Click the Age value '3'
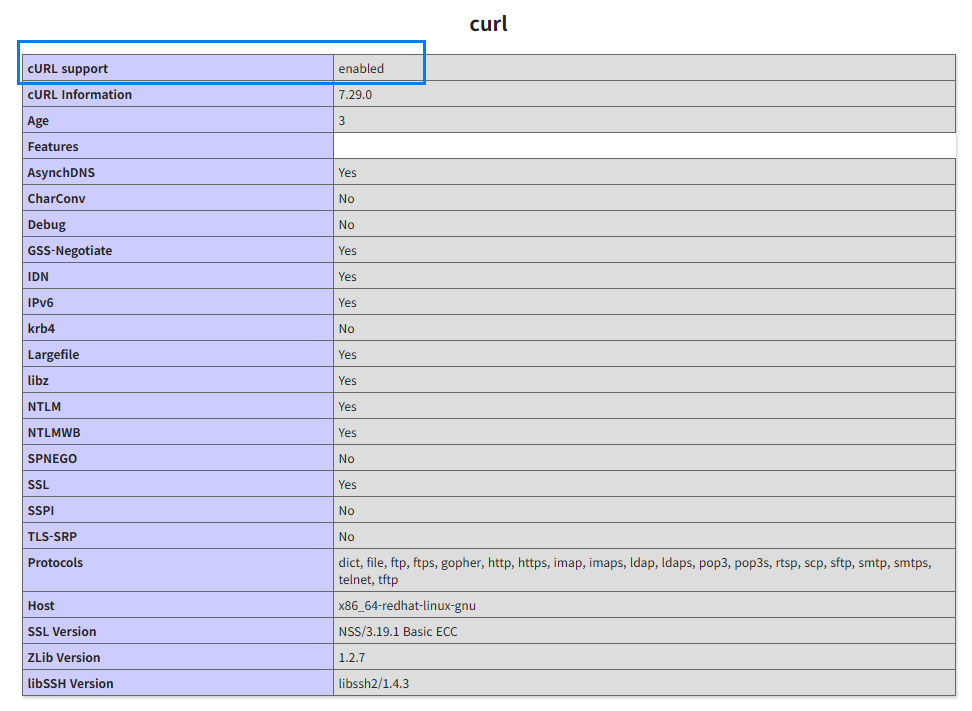Viewport: 972px width, 711px height. point(342,121)
